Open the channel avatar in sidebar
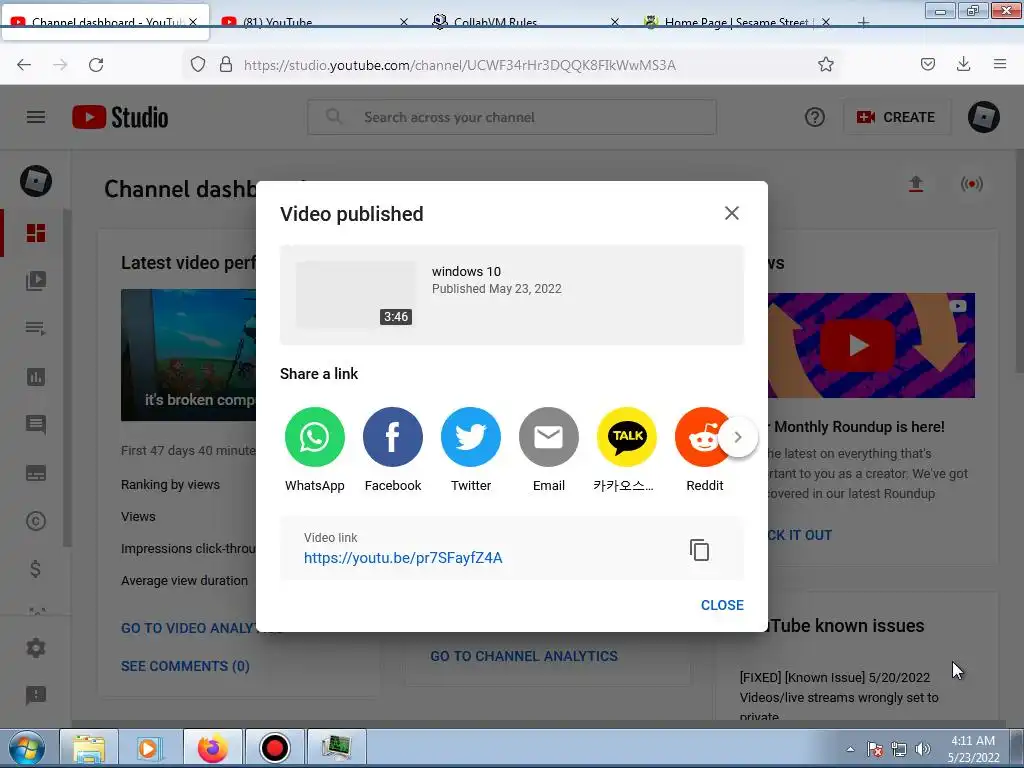Image resolution: width=1024 pixels, height=768 pixels. coord(36,181)
